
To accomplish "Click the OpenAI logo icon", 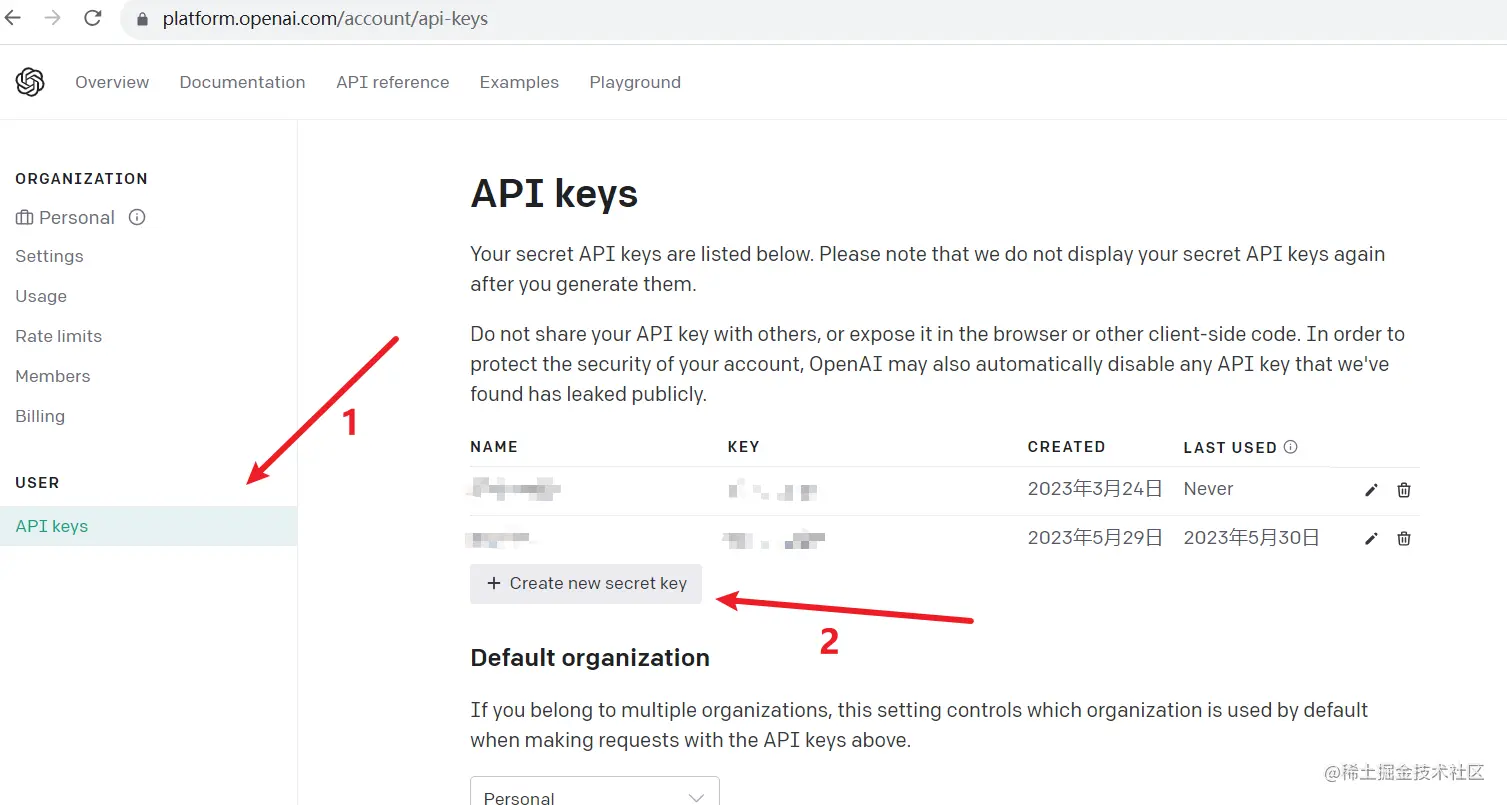I will coord(30,82).
